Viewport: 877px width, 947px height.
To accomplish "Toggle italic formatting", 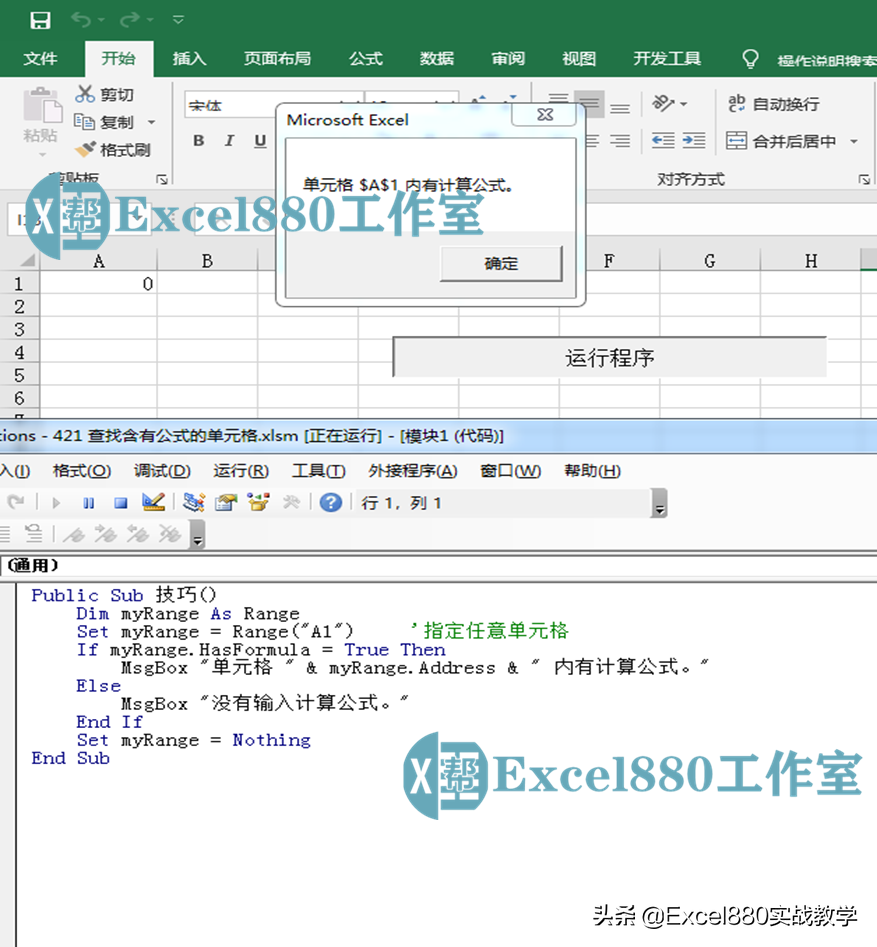I will tap(230, 141).
